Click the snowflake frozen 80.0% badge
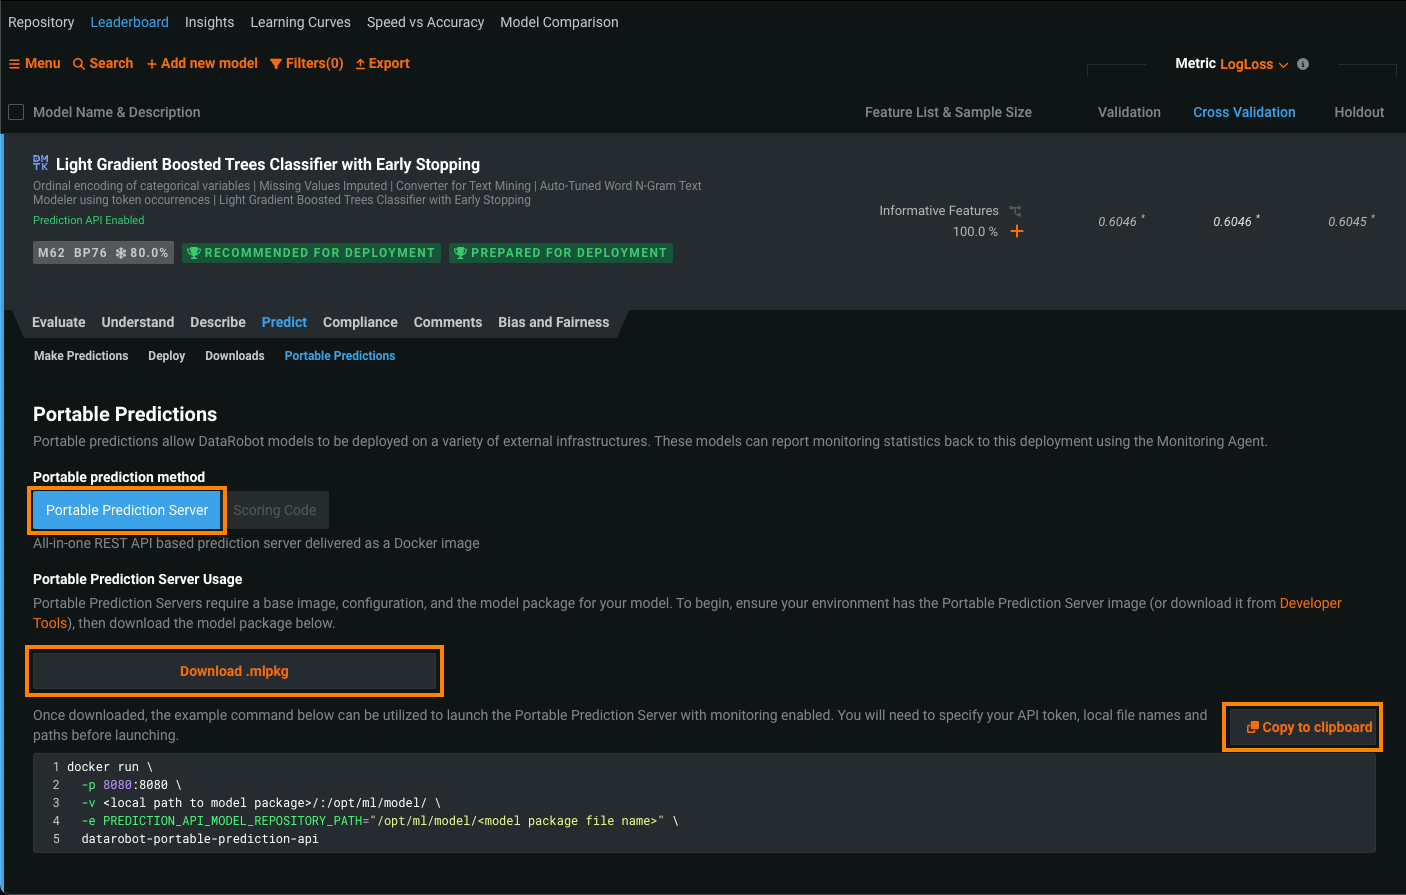The width and height of the screenshot is (1406, 895). 142,253
